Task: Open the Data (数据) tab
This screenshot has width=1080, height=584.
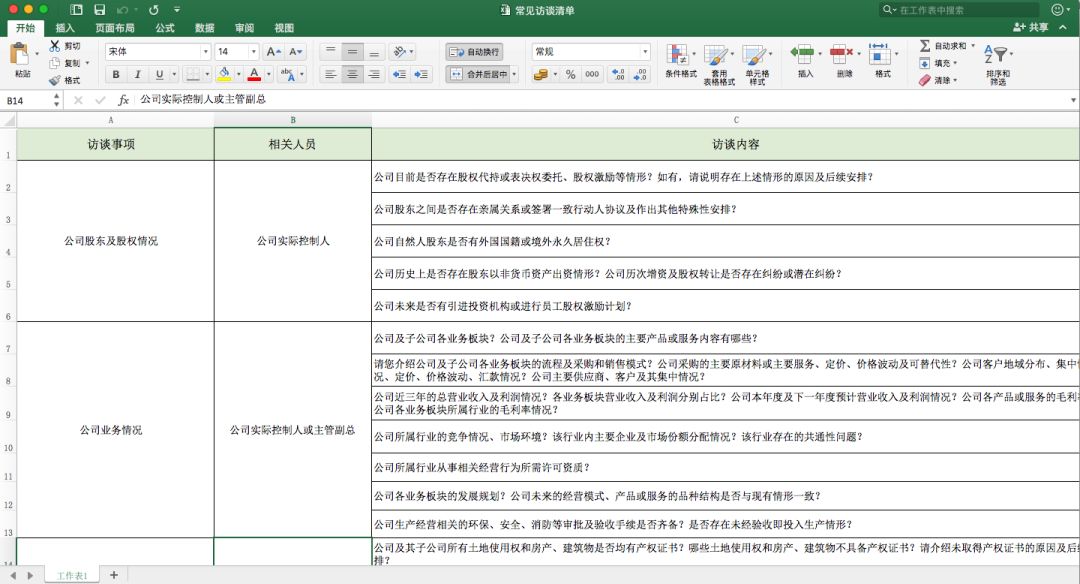Action: point(205,28)
